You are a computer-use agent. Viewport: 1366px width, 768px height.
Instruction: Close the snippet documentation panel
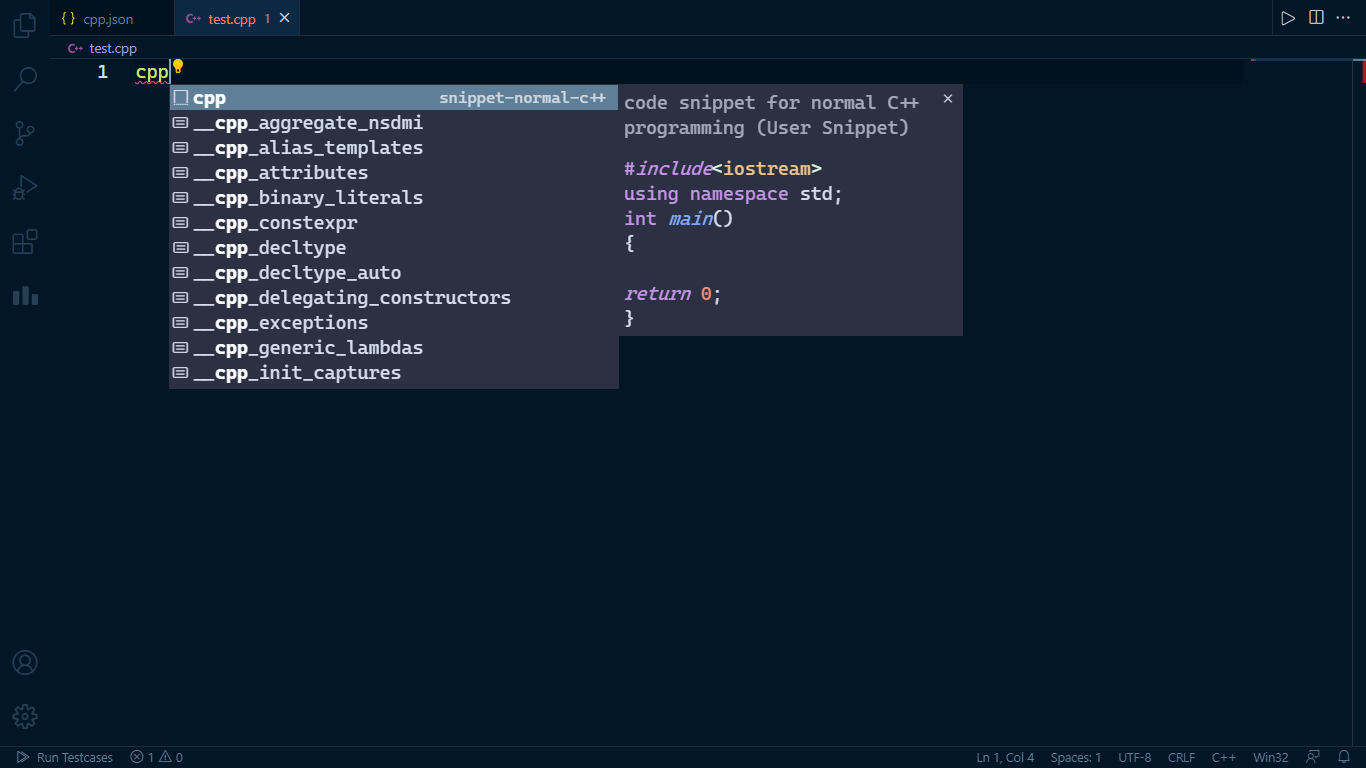(948, 98)
